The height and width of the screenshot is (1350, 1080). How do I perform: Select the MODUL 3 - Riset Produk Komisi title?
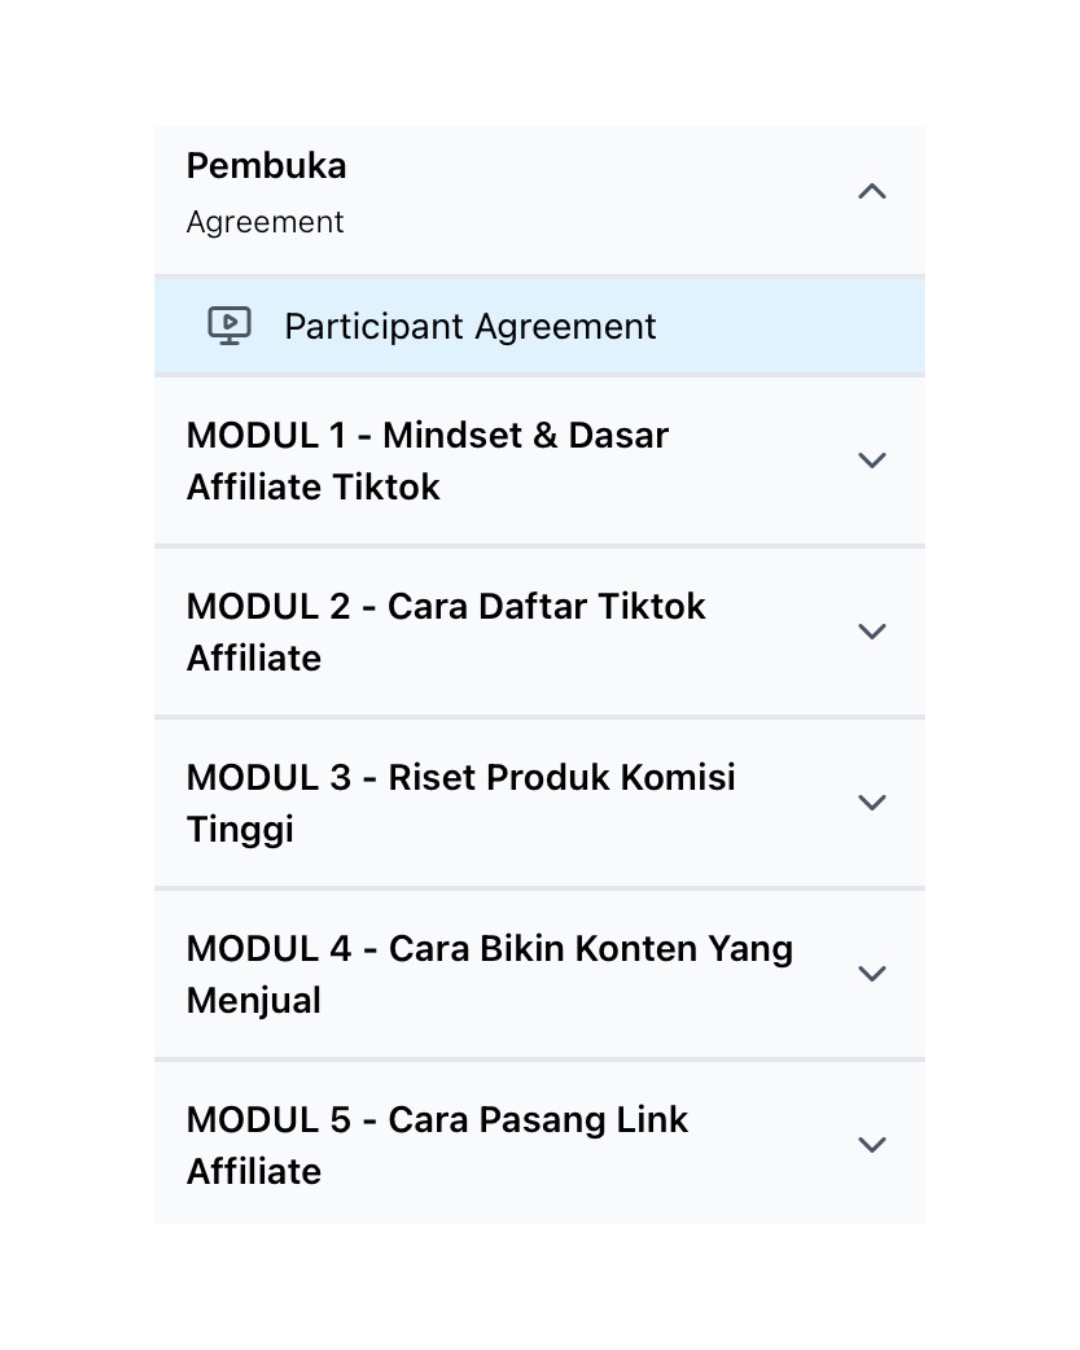tap(461, 778)
